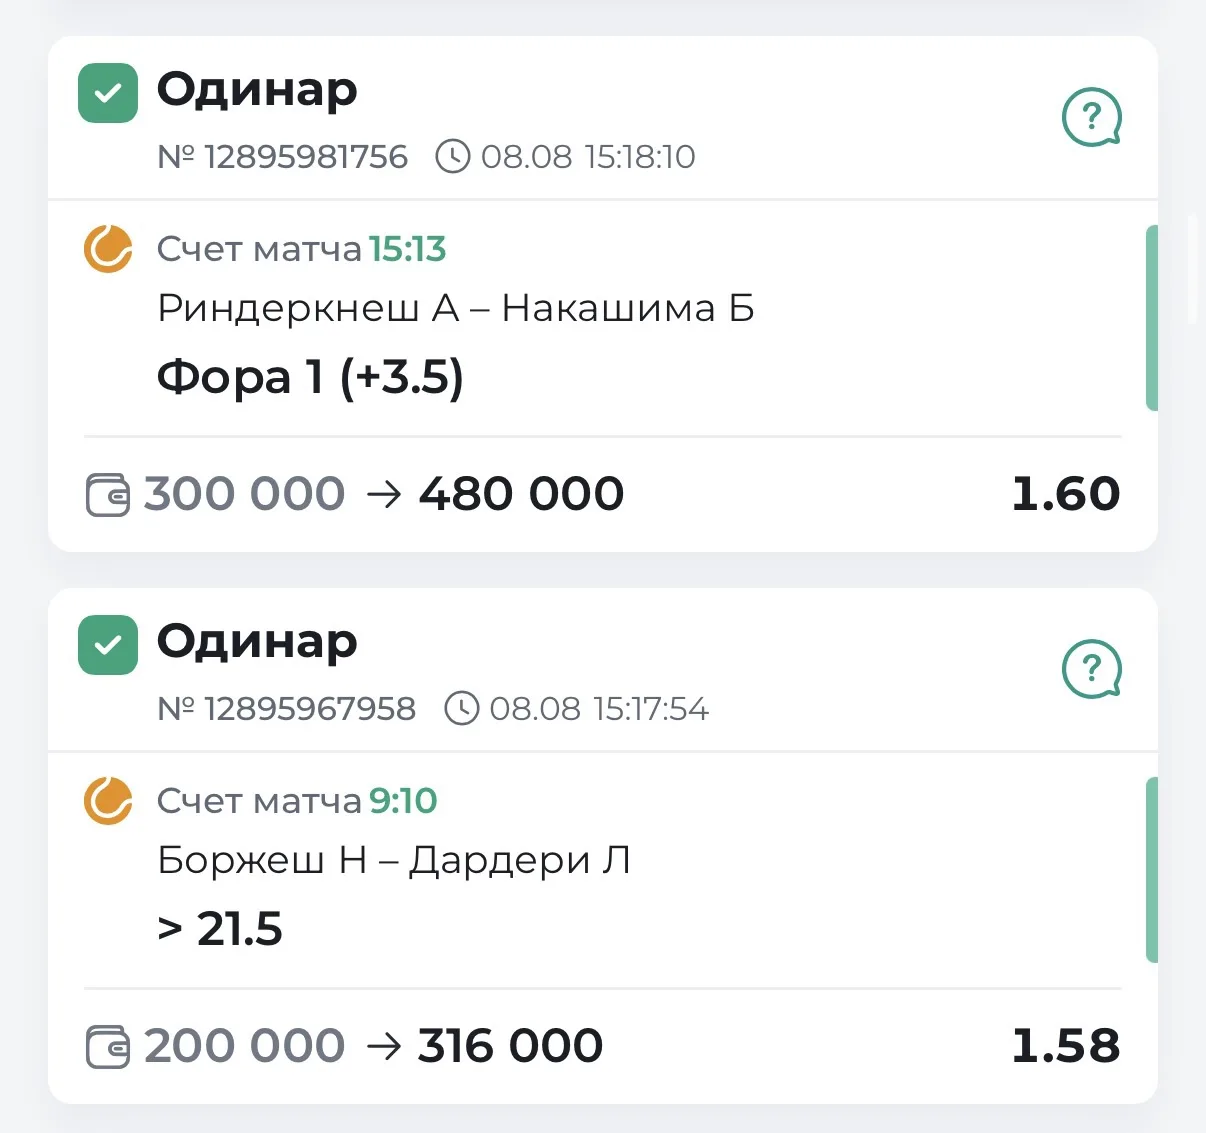Image resolution: width=1206 pixels, height=1133 pixels.
Task: Click green status bar on second bet card
Action: point(1151,870)
